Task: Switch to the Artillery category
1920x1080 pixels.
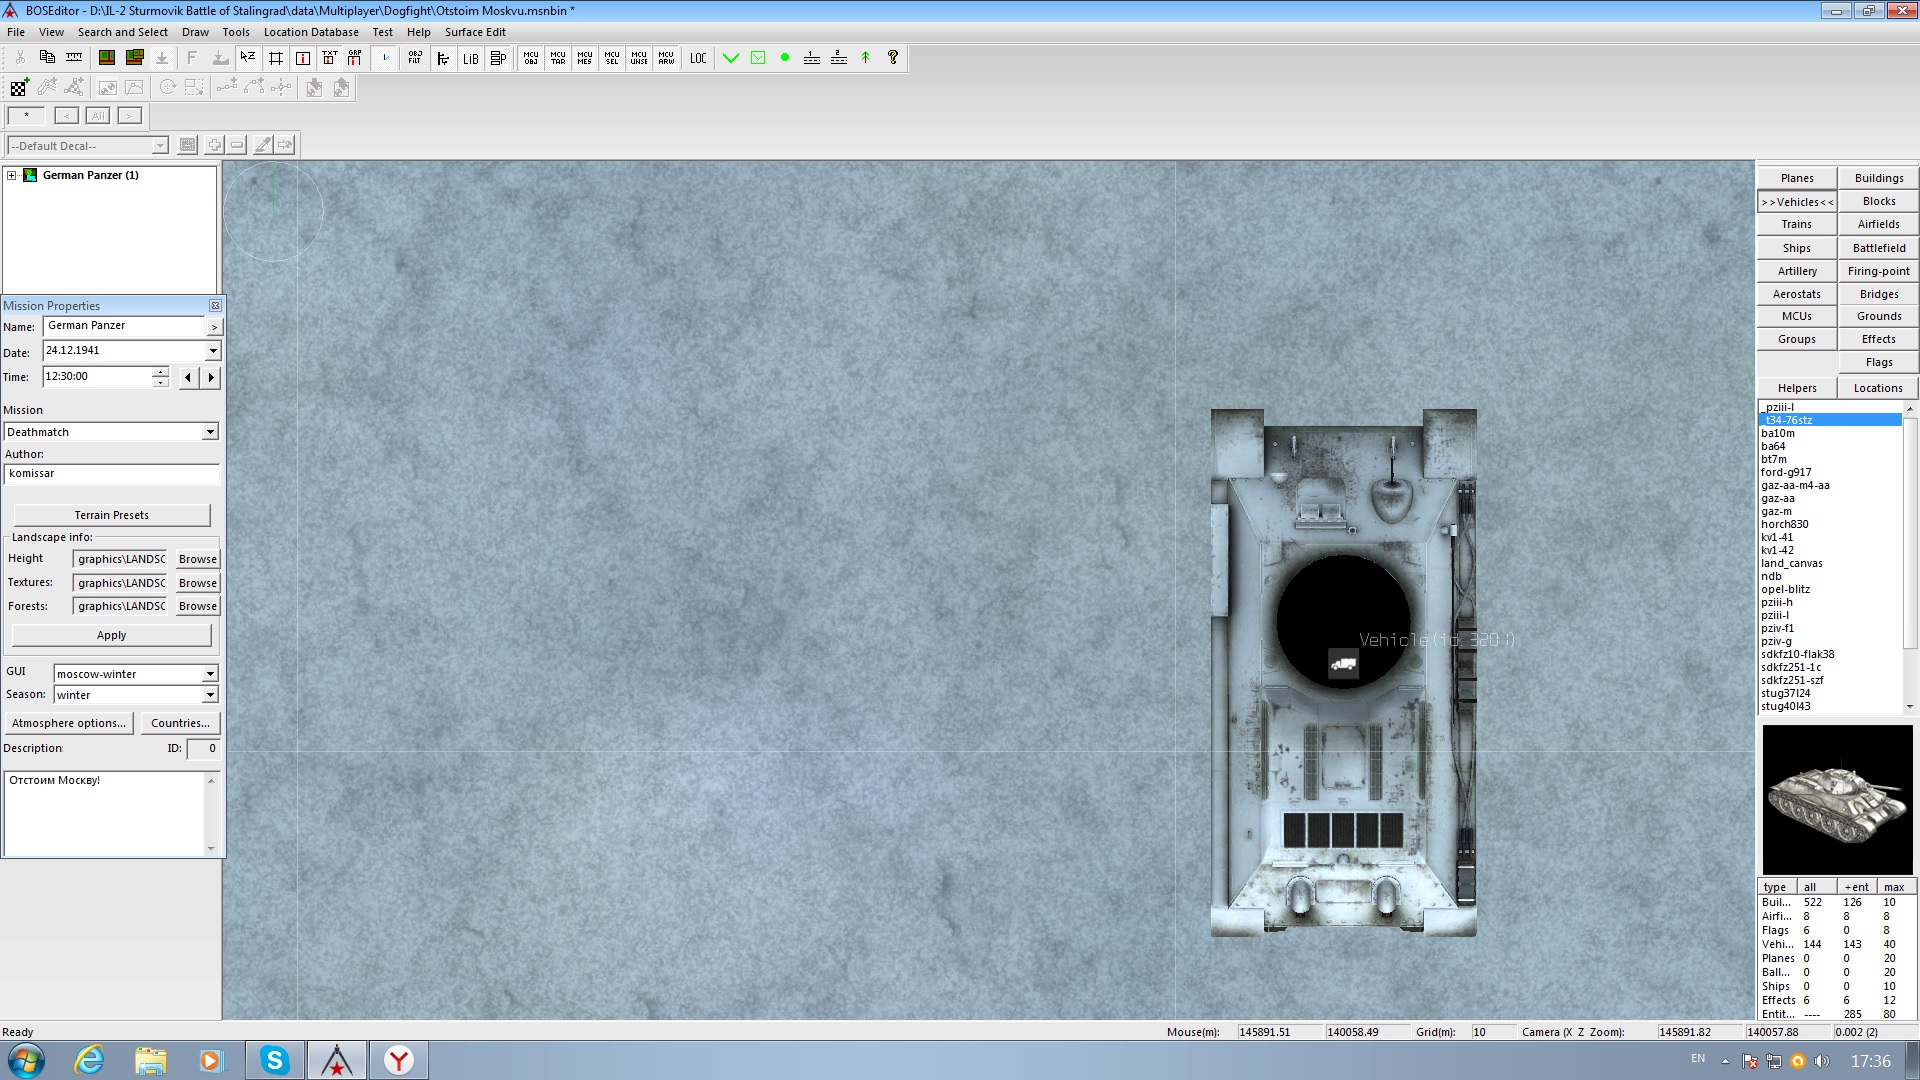Action: 1797,271
